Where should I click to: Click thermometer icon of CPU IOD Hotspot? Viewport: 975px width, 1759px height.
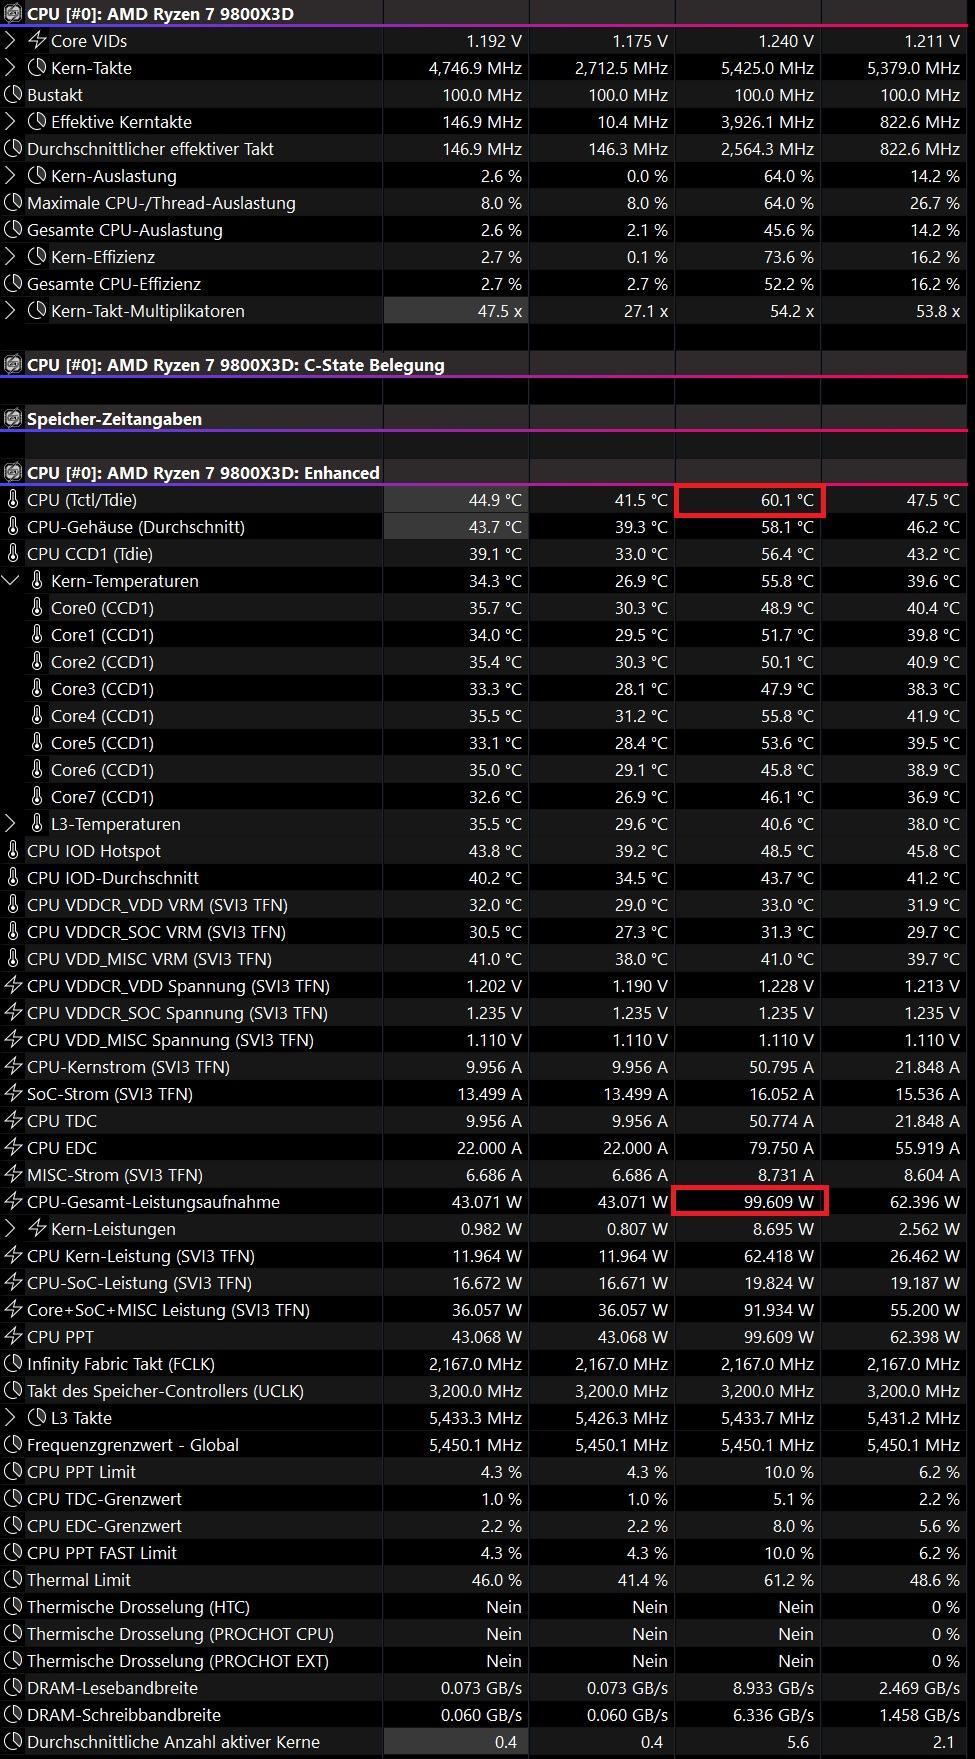13,851
